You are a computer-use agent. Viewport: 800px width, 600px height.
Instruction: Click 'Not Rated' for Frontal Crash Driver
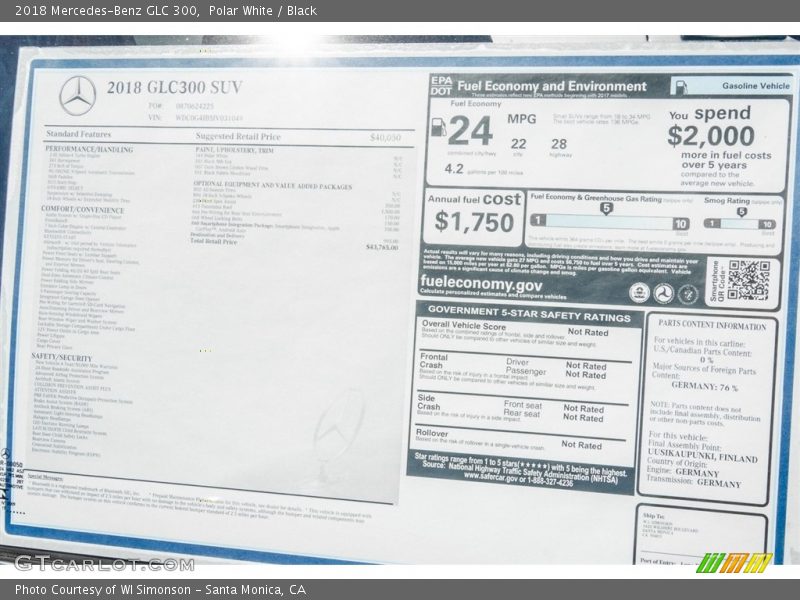pyautogui.click(x=586, y=366)
